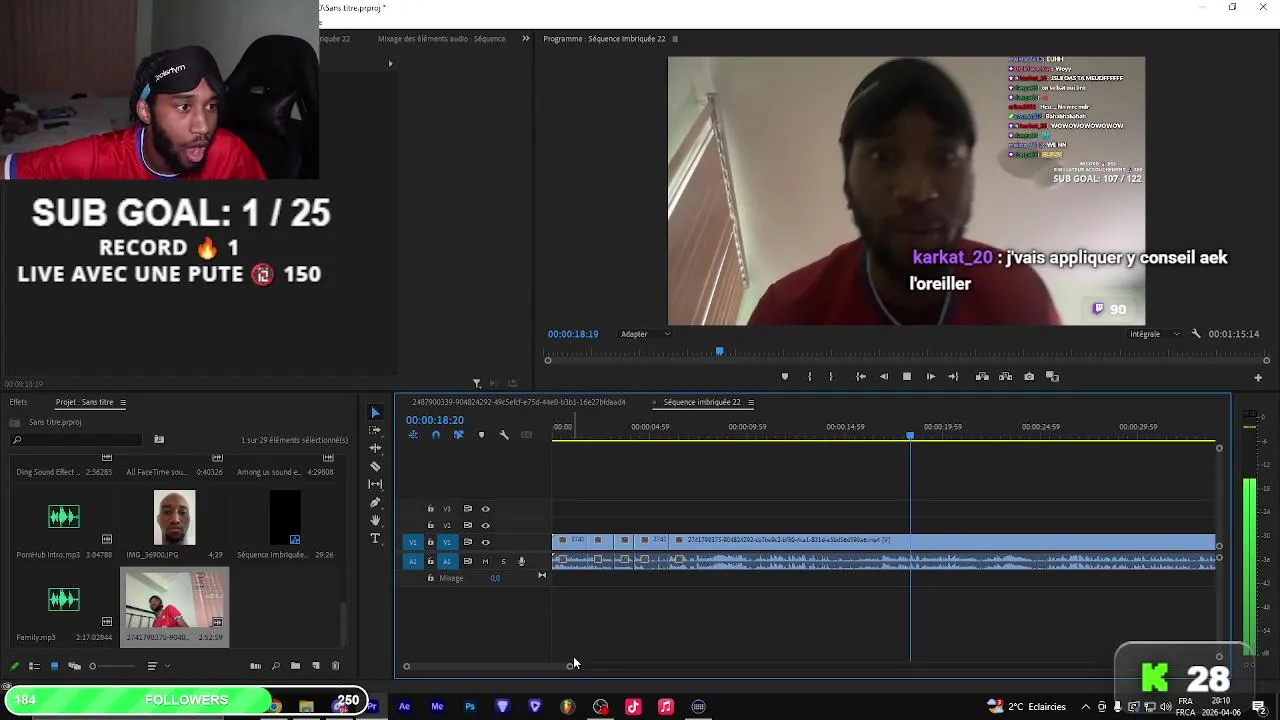Click the Lift button
This screenshot has width=1280, height=720.
pos(982,377)
